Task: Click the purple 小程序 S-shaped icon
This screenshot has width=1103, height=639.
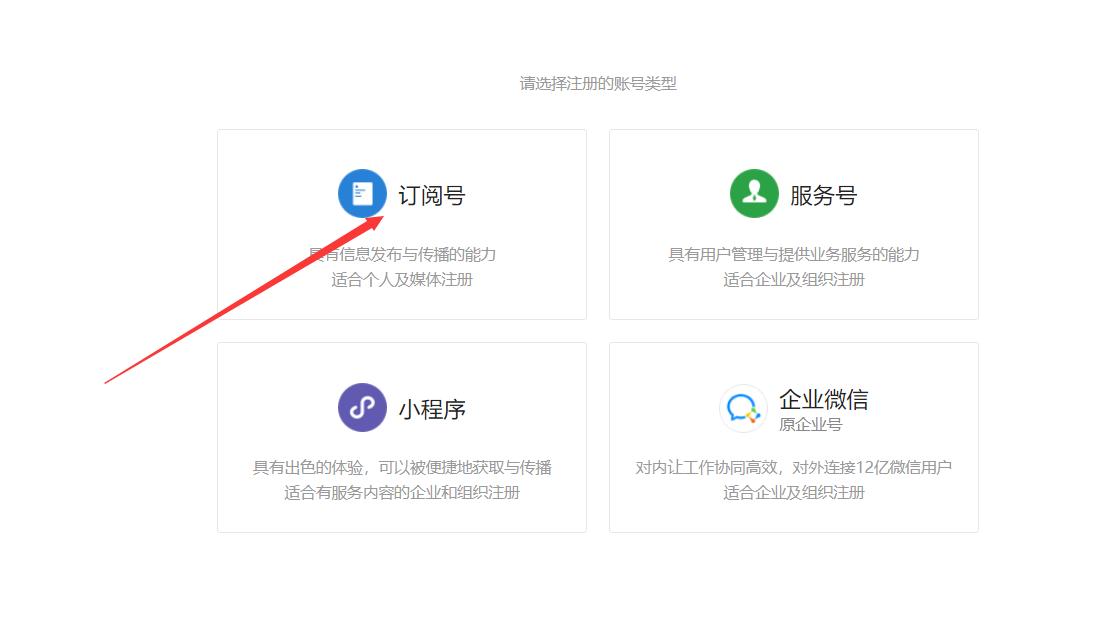Action: tap(362, 407)
